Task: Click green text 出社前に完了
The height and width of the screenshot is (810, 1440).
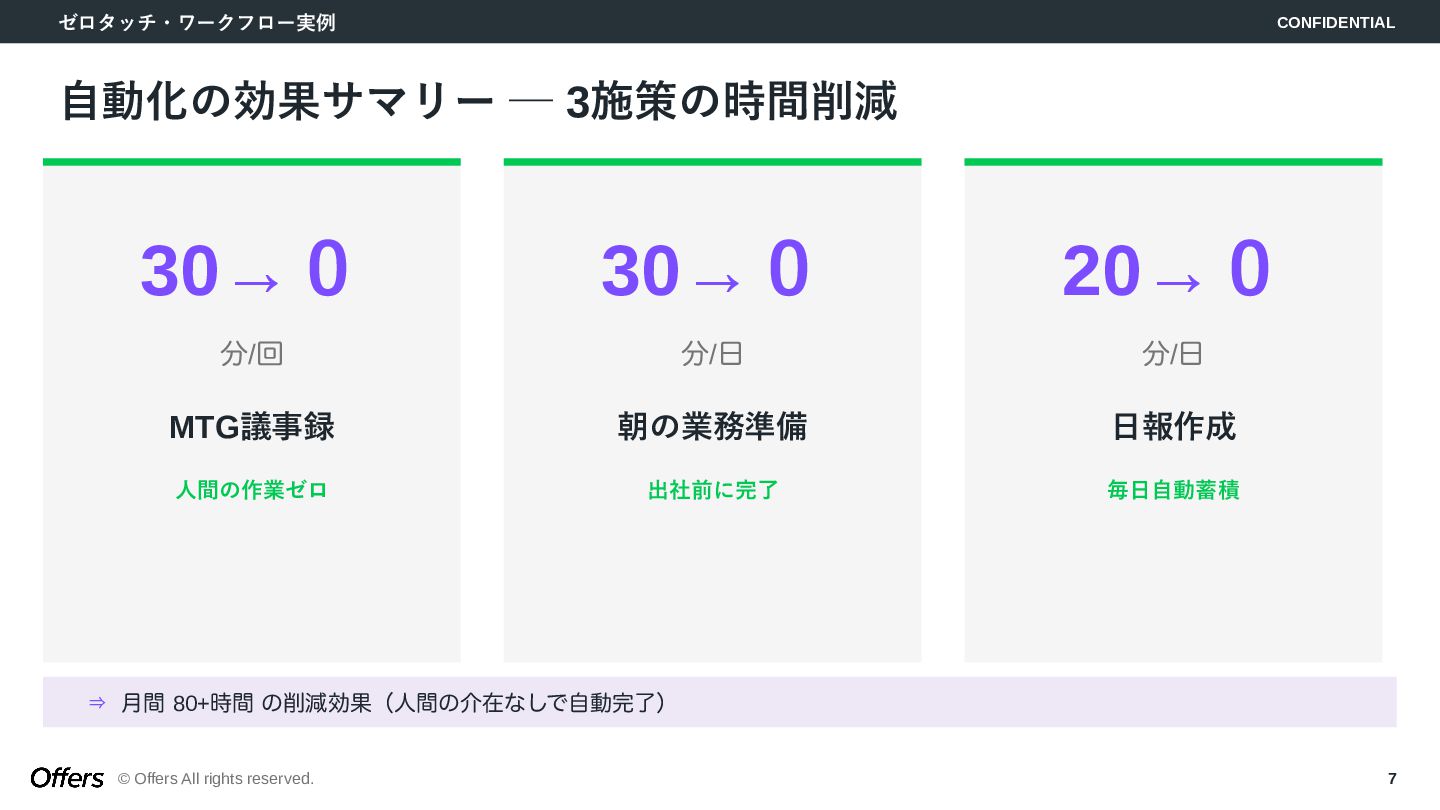Action: [x=712, y=490]
